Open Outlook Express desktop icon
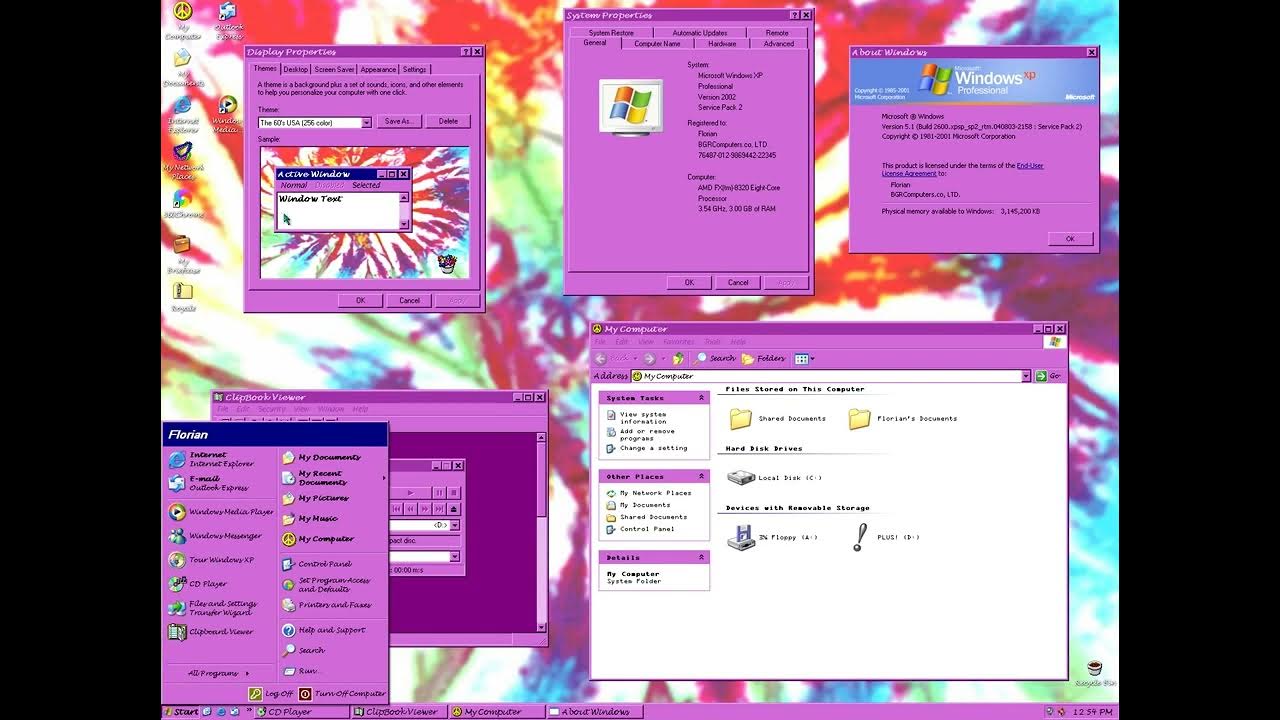 point(228,20)
